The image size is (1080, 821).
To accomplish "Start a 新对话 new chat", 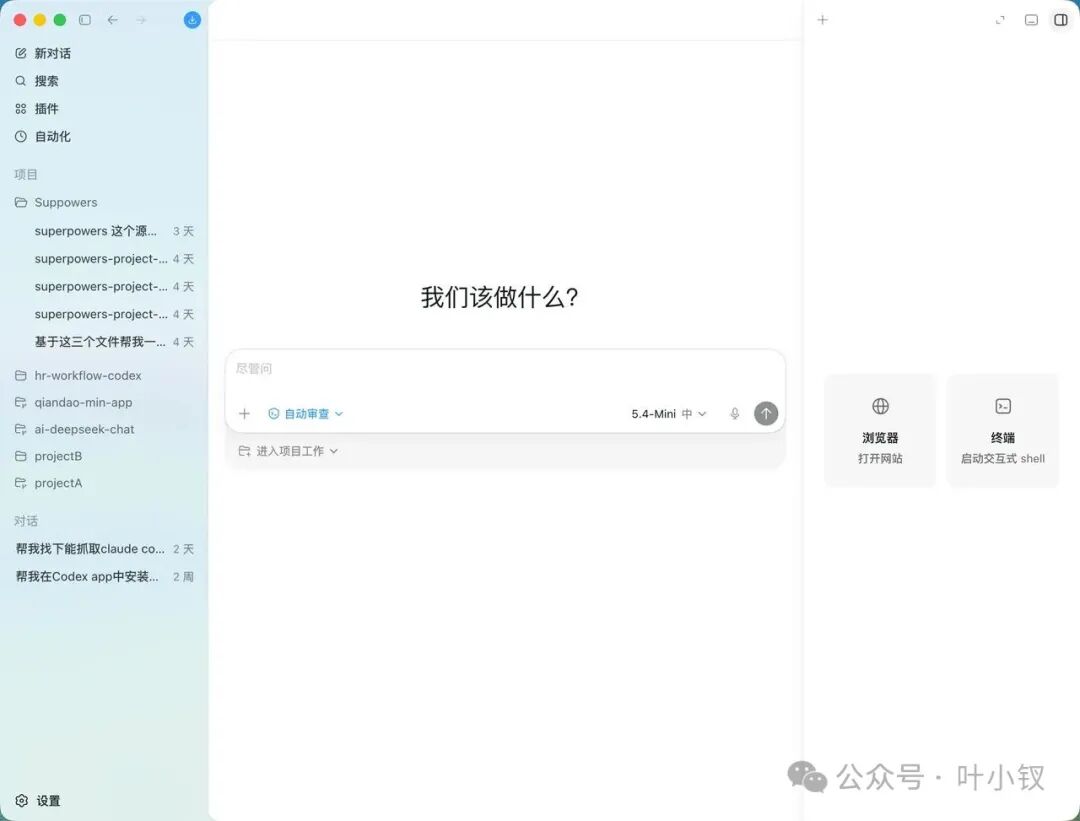I will coord(43,53).
